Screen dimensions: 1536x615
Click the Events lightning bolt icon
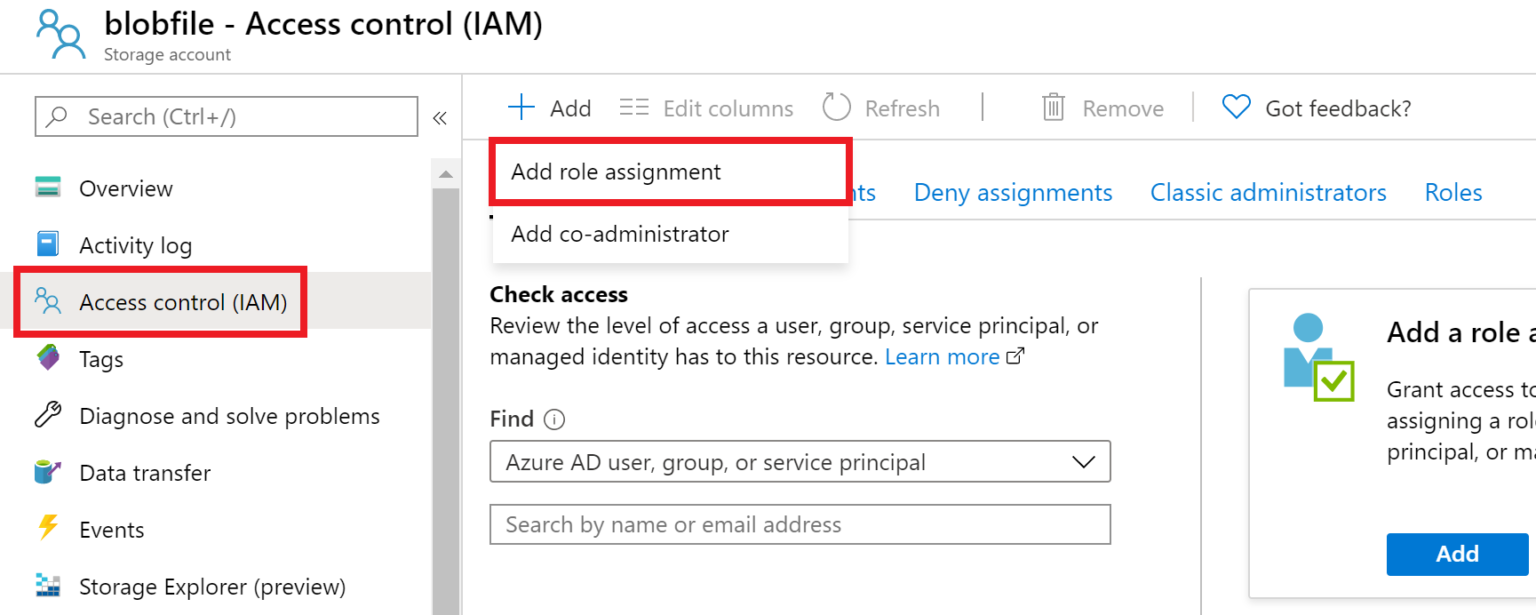click(x=48, y=528)
